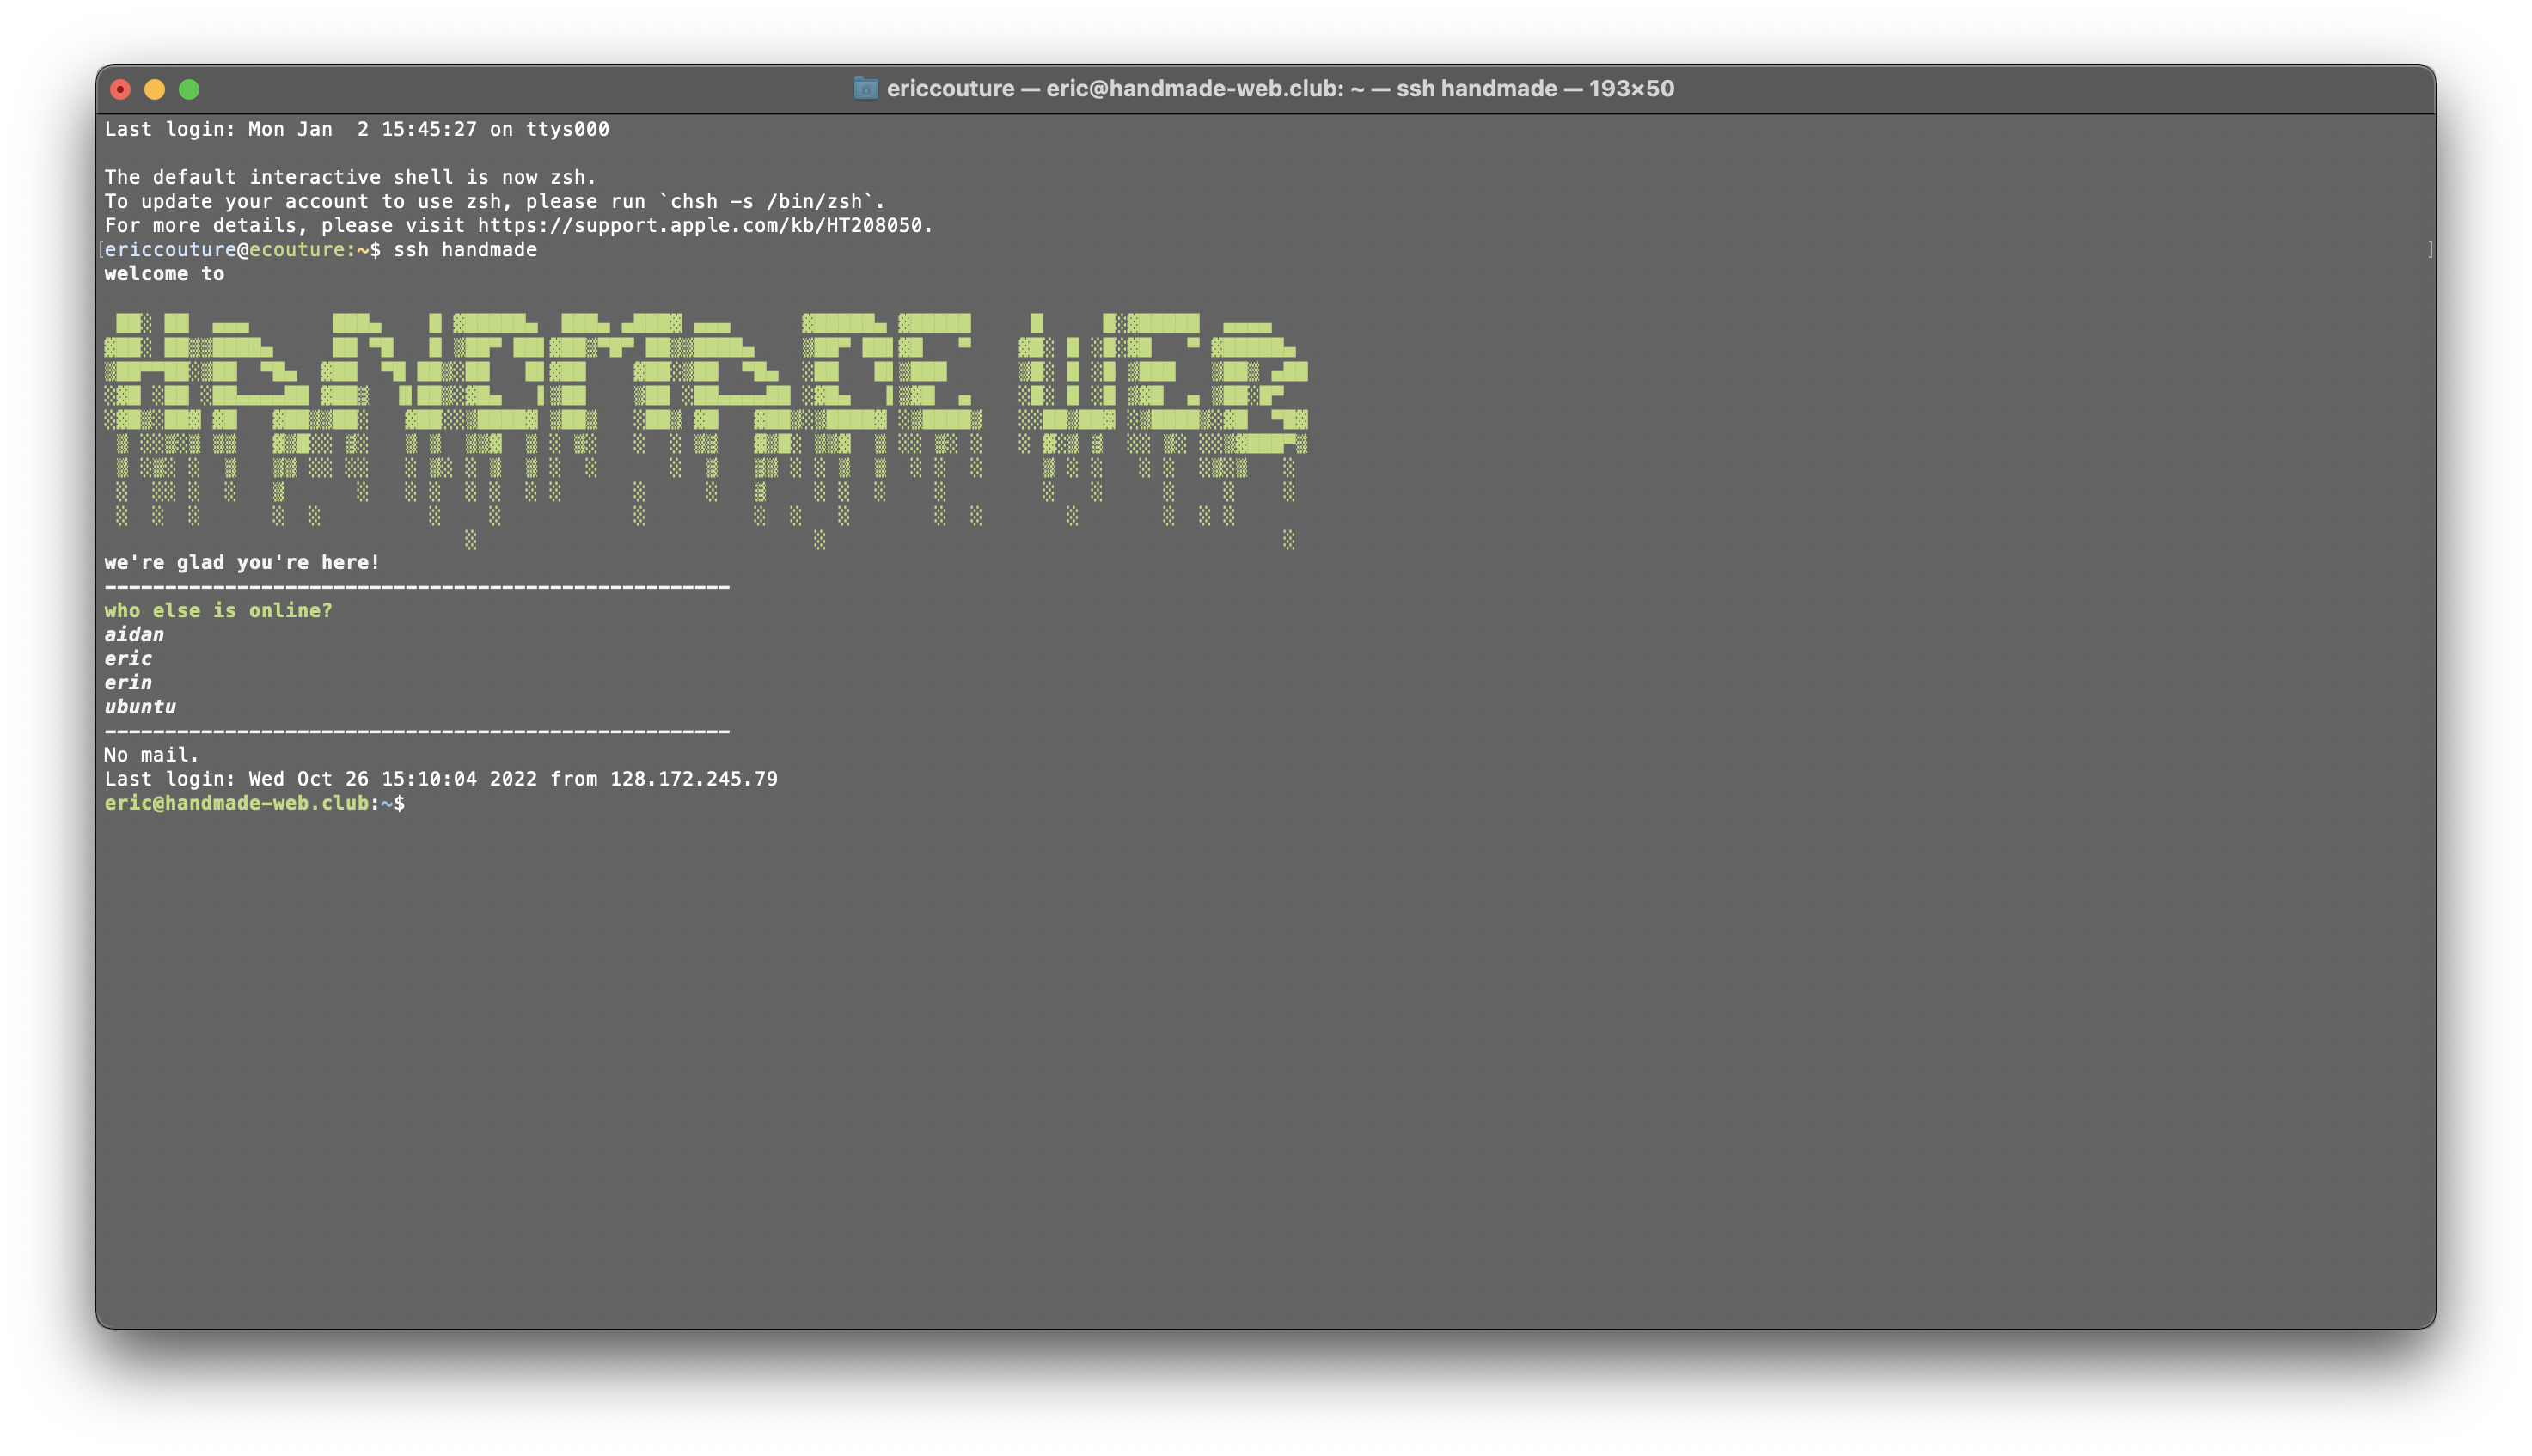The width and height of the screenshot is (2532, 1456).
Task: Click the HANDMADE WEB ASCII art banner
Action: [x=705, y=395]
